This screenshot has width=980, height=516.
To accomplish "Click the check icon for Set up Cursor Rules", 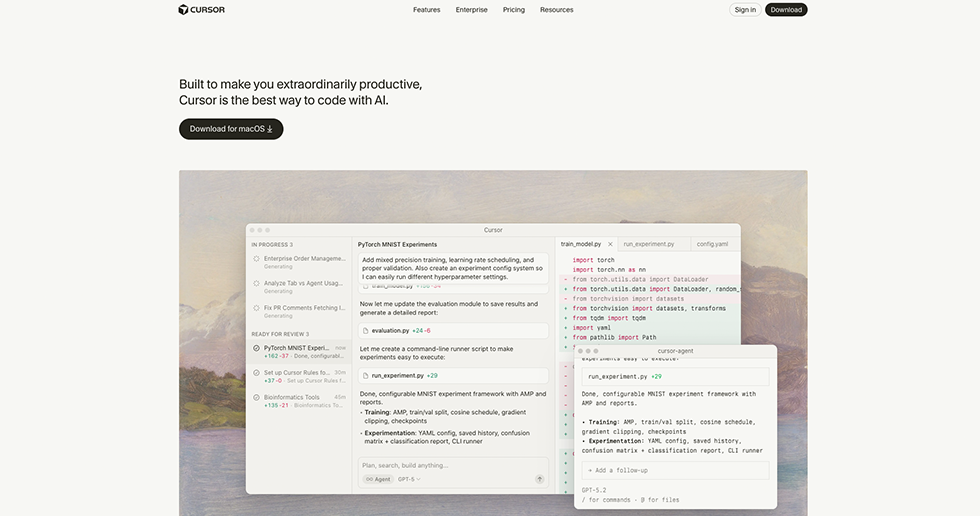I will pos(256,373).
